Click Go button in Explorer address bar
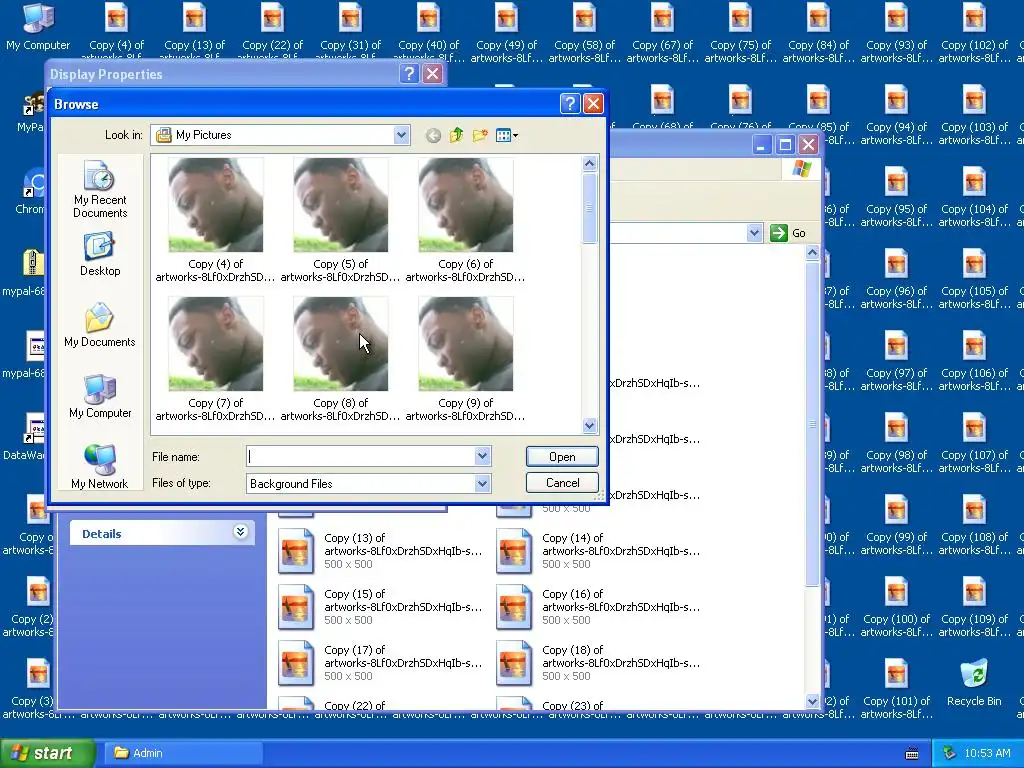The image size is (1024, 768). pyautogui.click(x=788, y=233)
